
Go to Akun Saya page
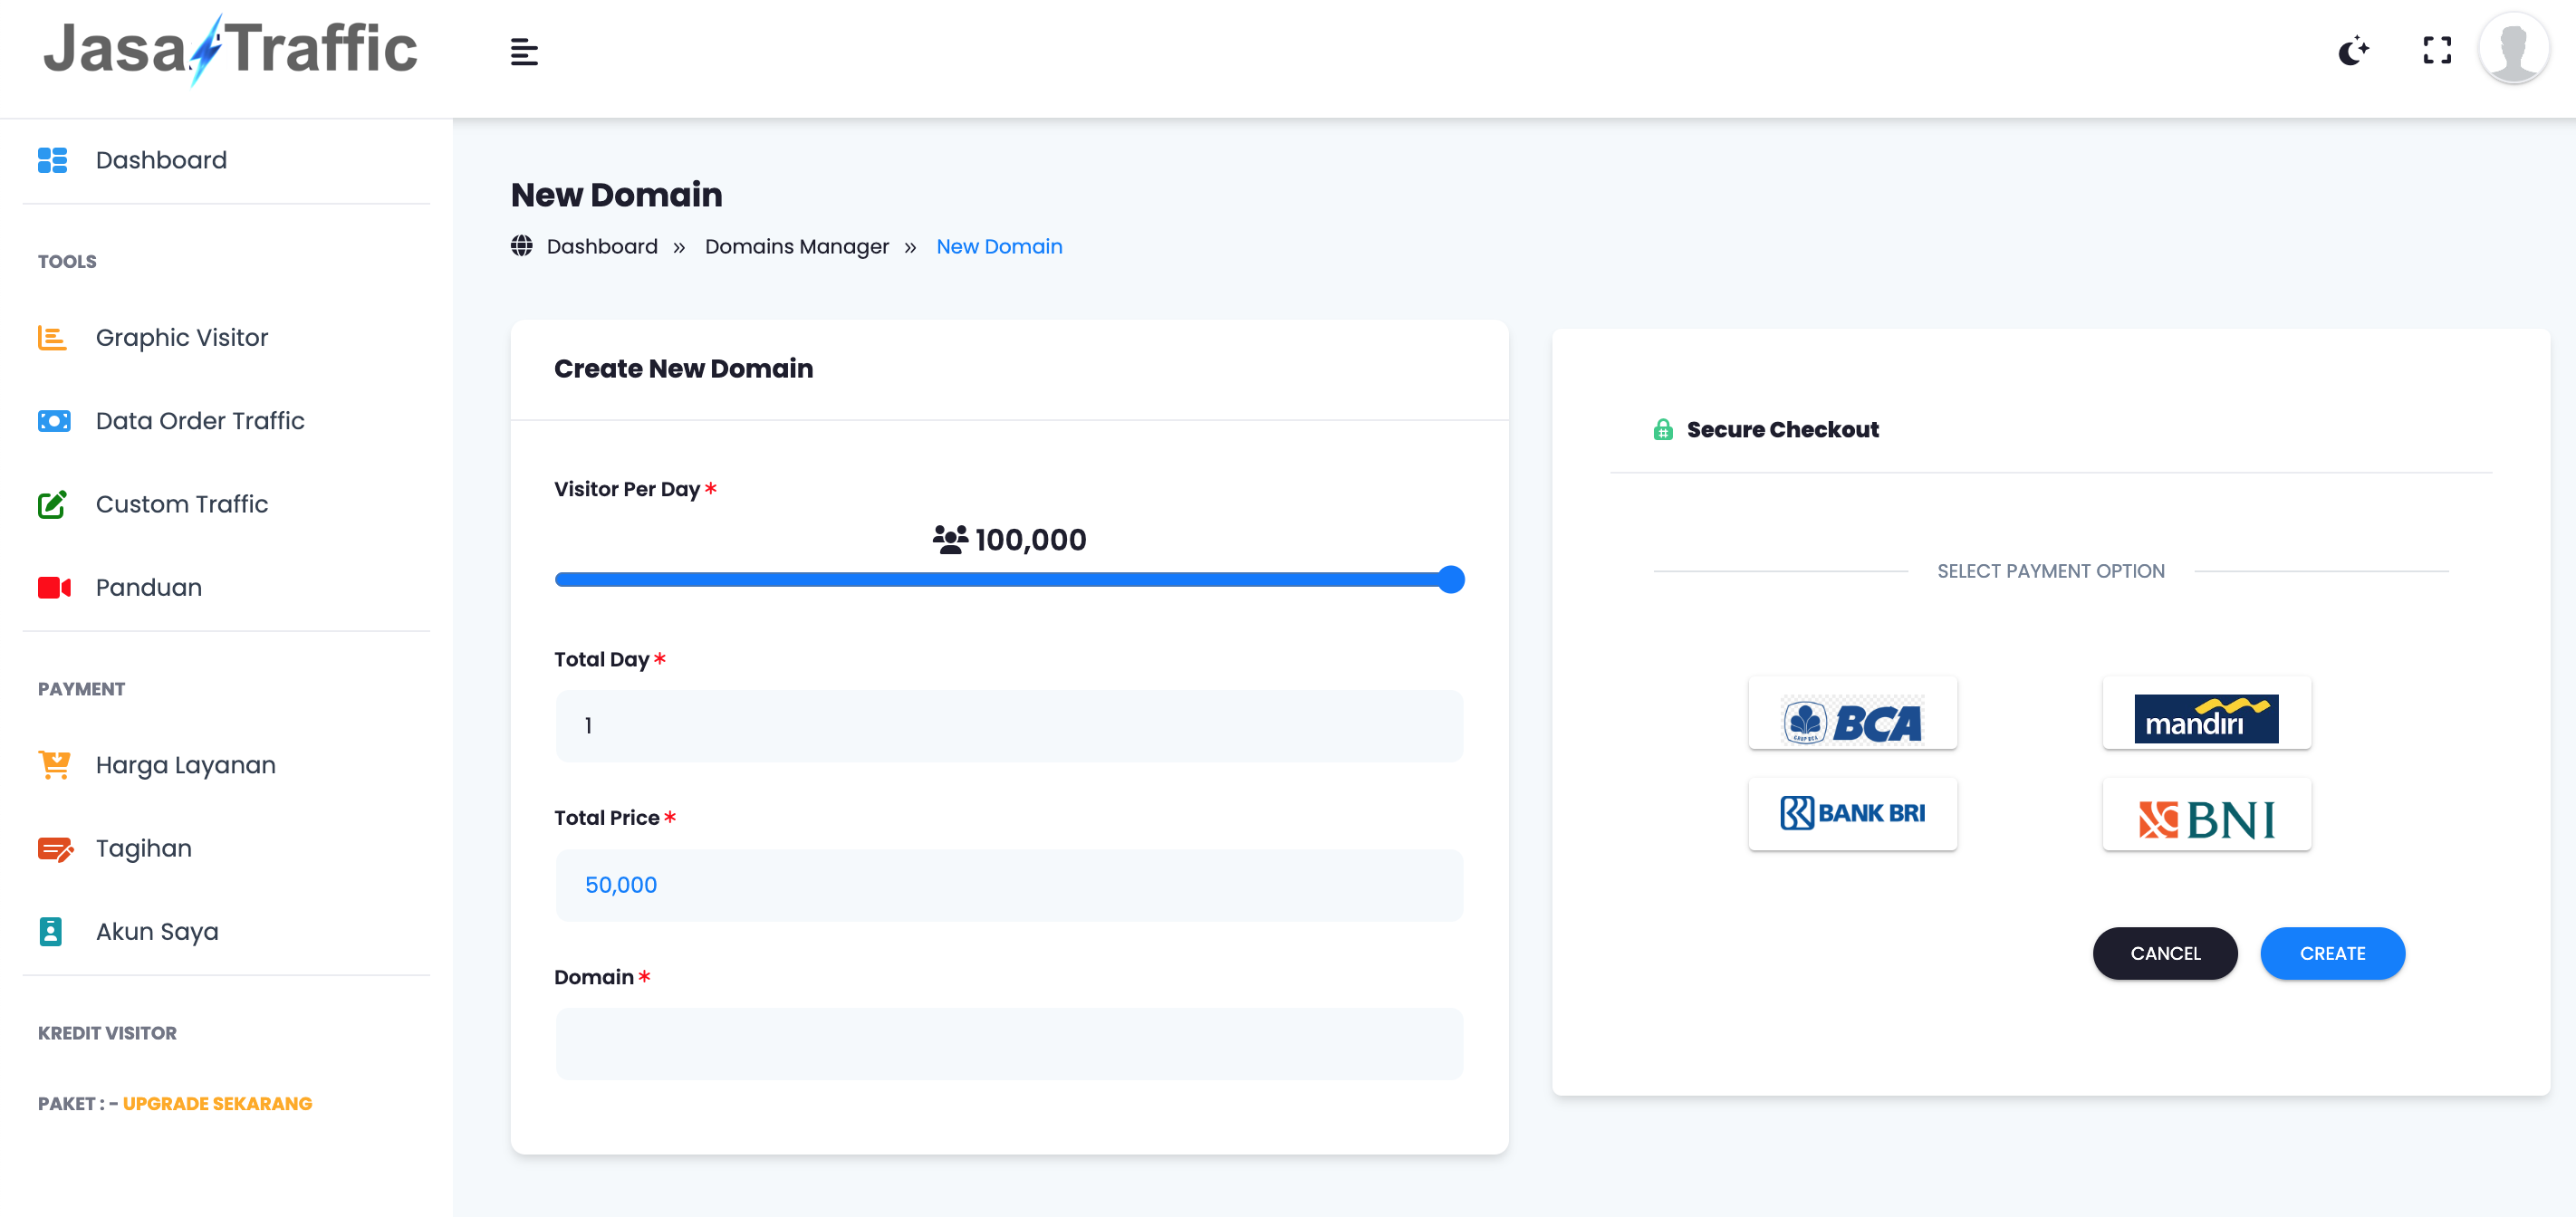tap(157, 931)
